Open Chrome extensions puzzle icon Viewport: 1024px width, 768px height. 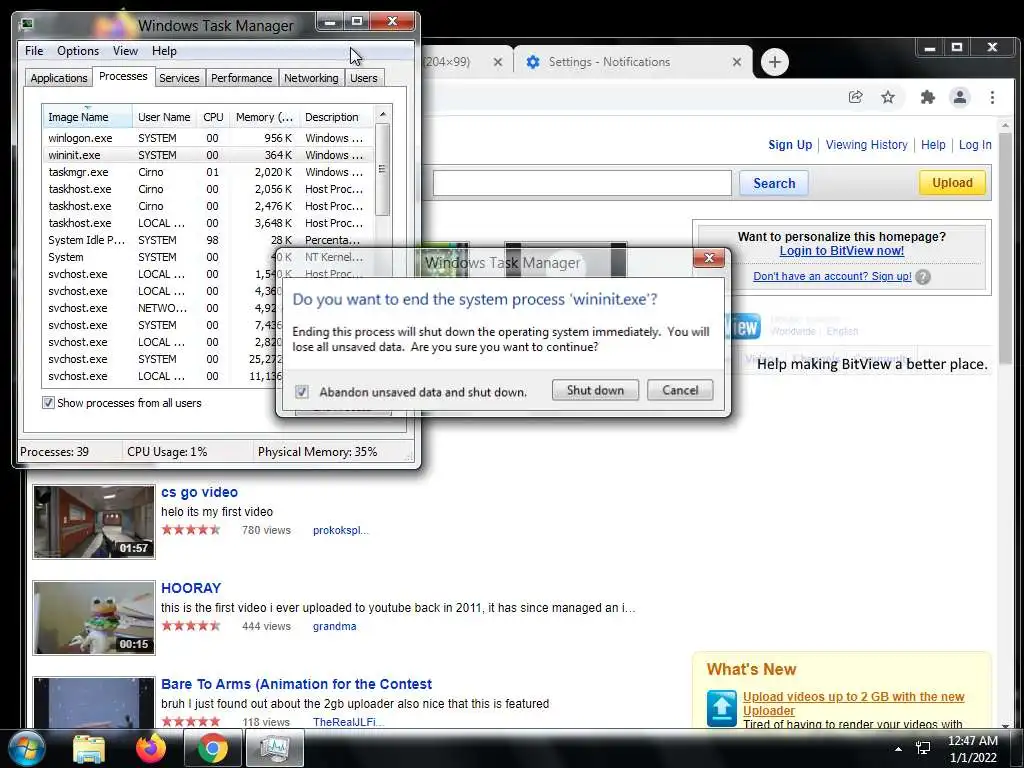[x=927, y=97]
